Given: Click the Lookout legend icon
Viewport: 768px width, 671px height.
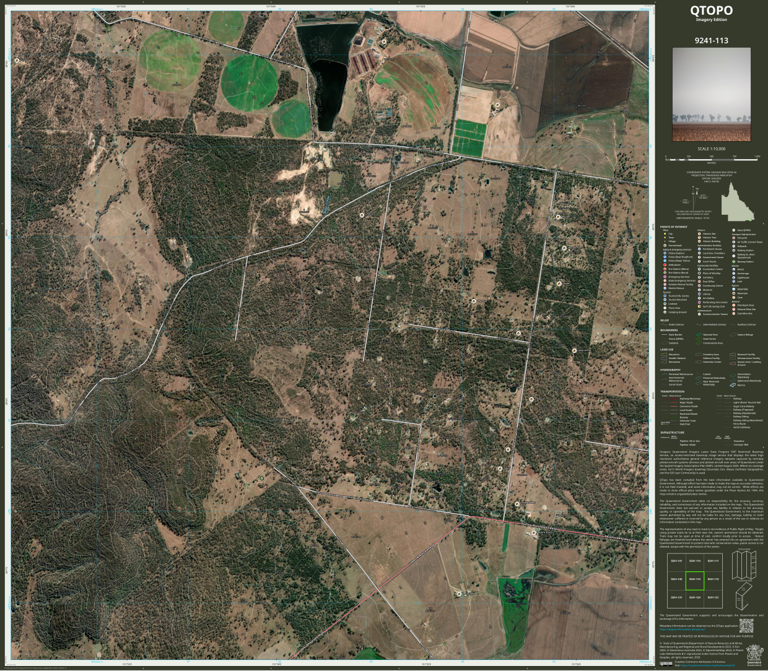Looking at the screenshot, I should pyautogui.click(x=665, y=304).
